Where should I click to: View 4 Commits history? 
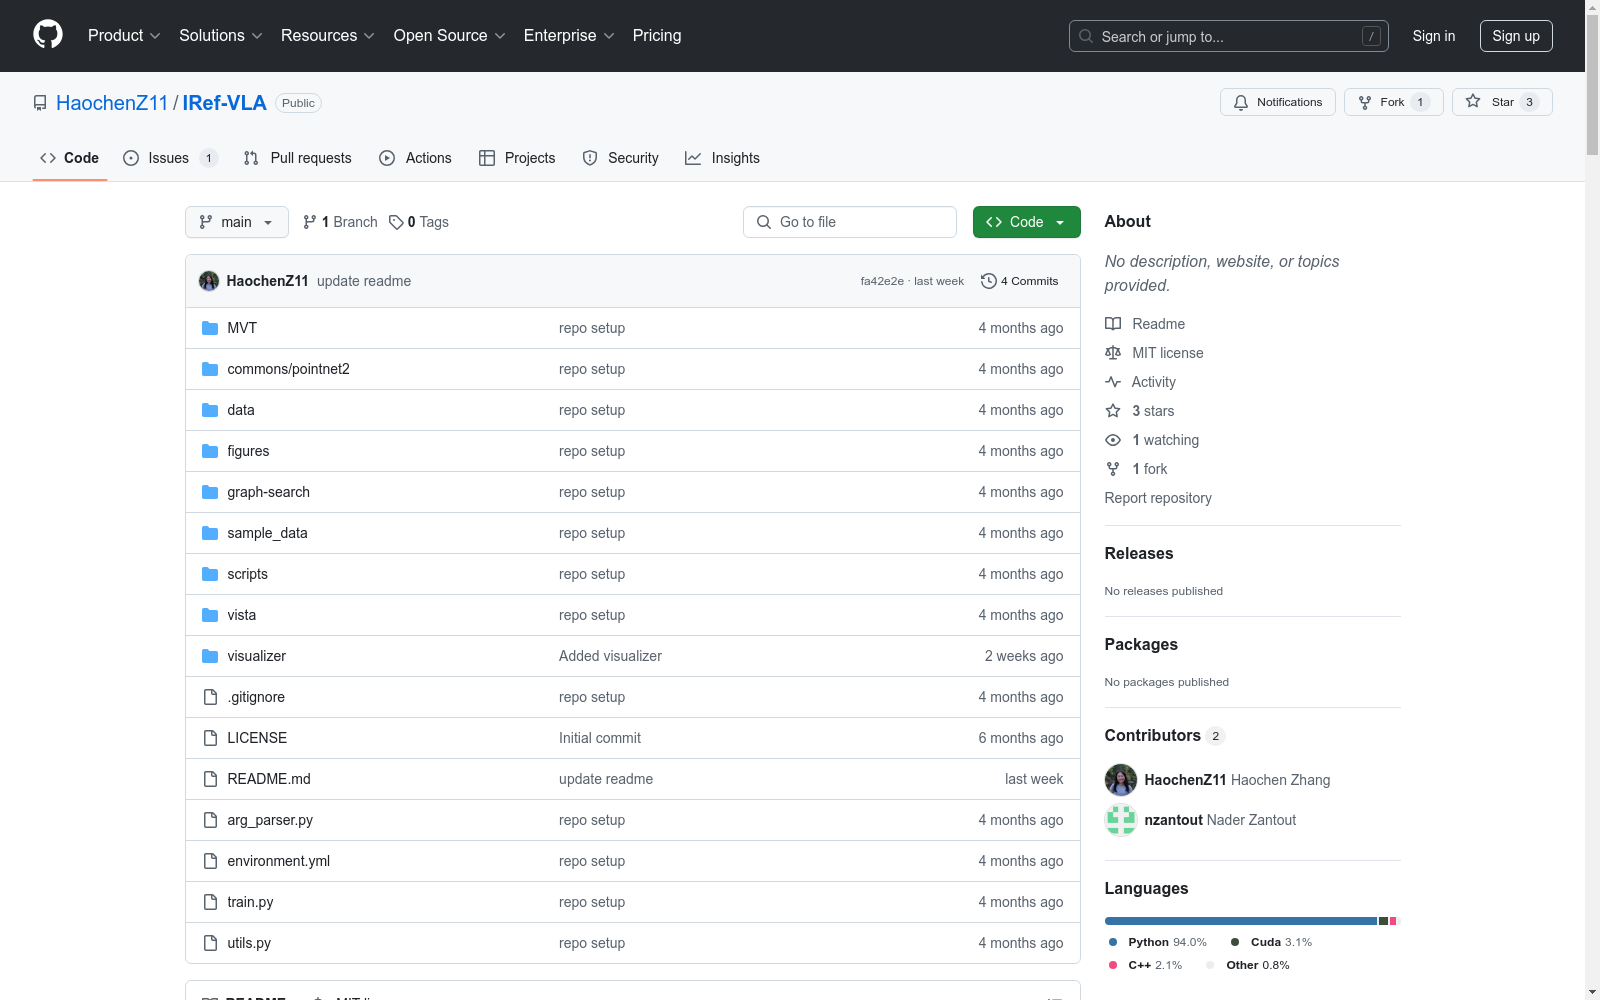(x=1020, y=281)
